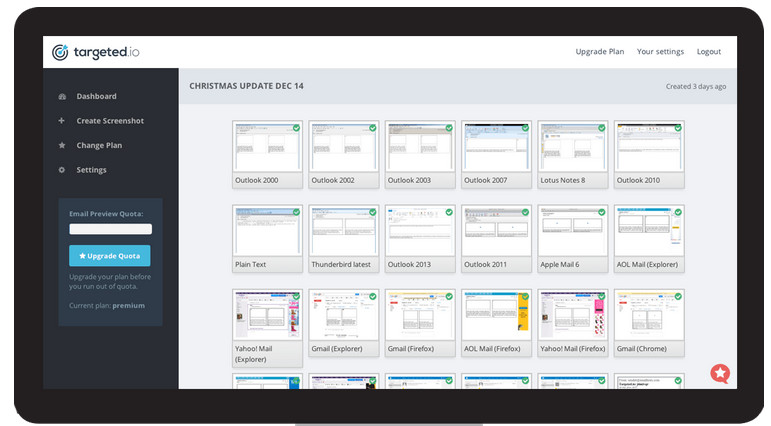
Task: Open the Dashboard sidebar item
Action: pyautogui.click(x=96, y=96)
